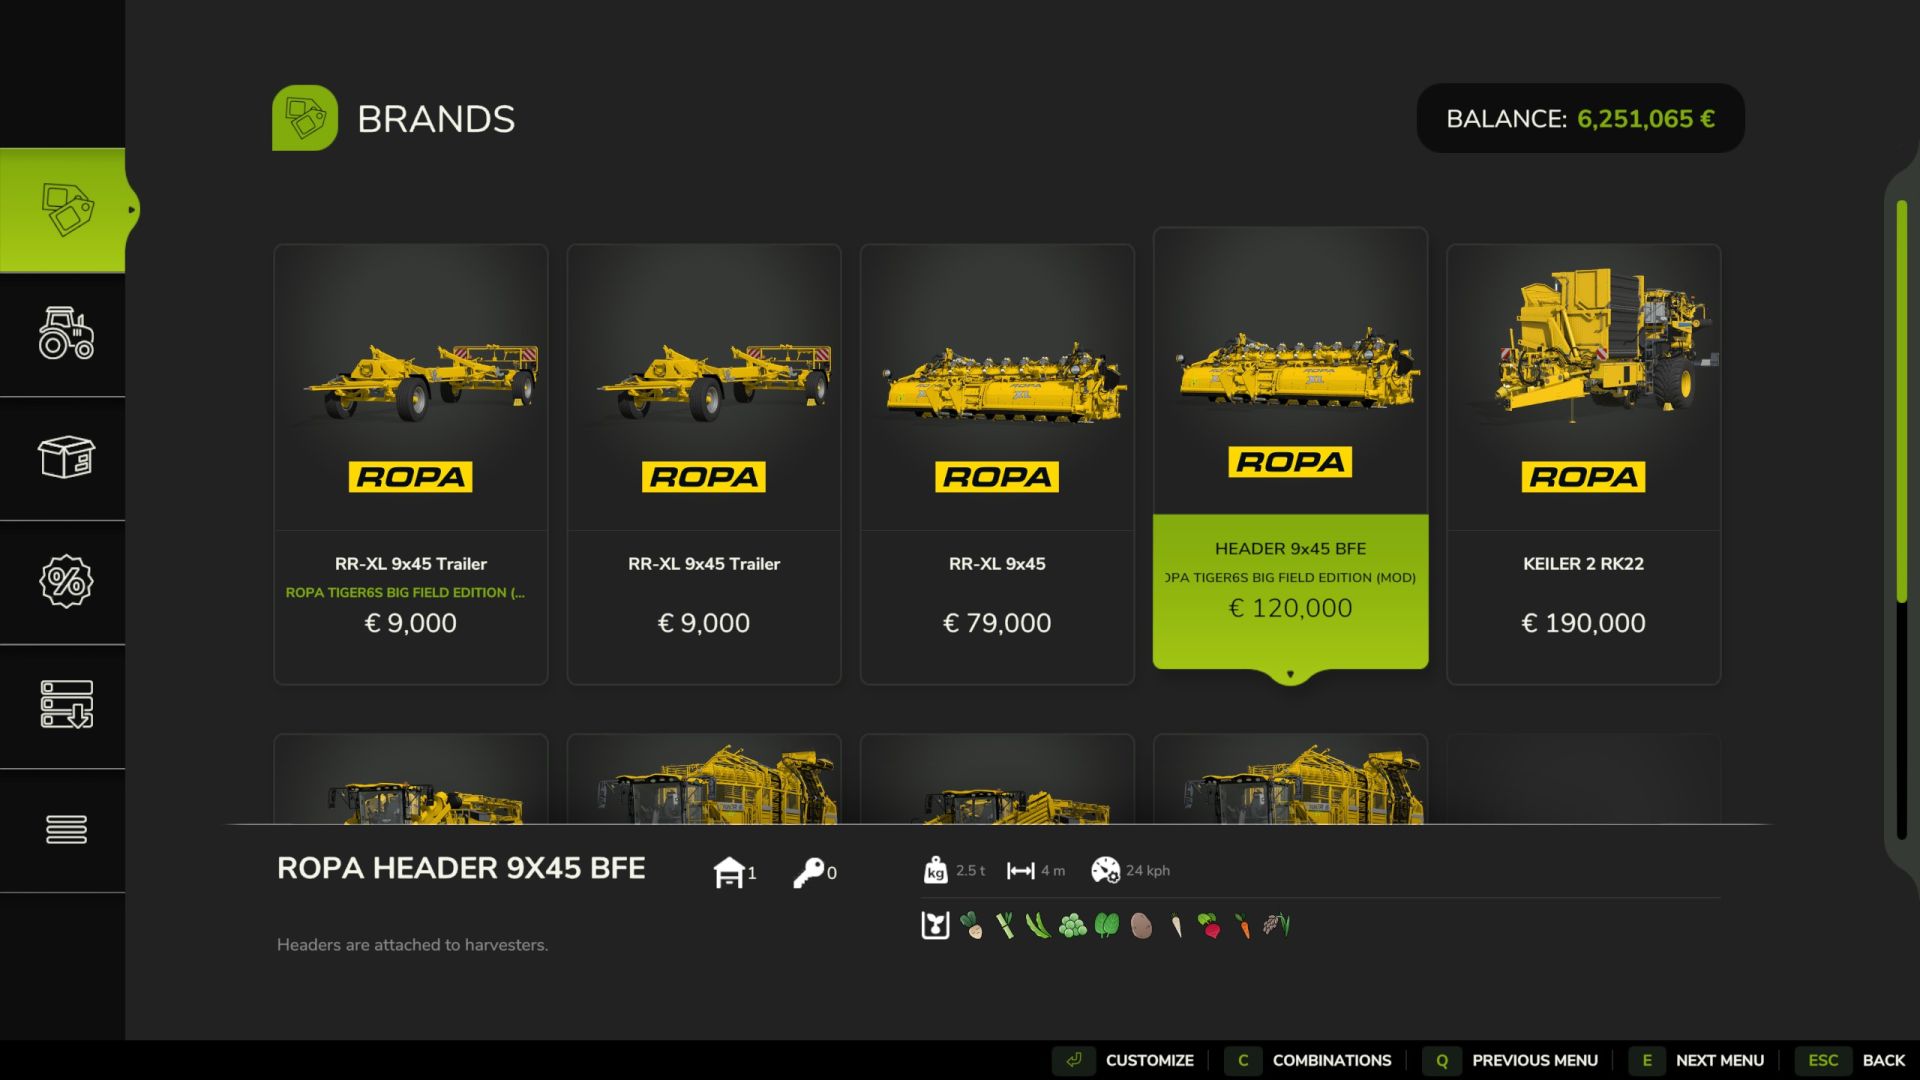Screen dimensions: 1920x1080
Task: Click the carrot crop type icon
Action: pos(1243,926)
